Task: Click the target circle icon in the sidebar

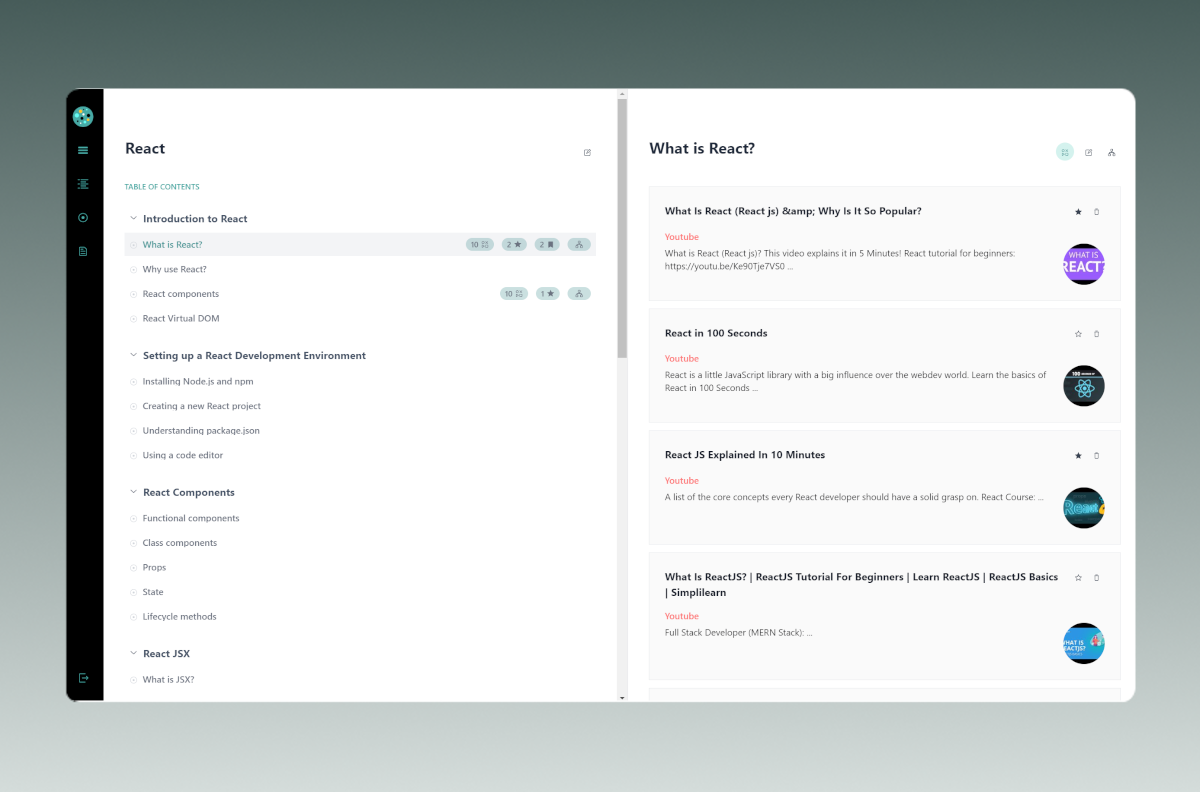Action: [x=83, y=217]
